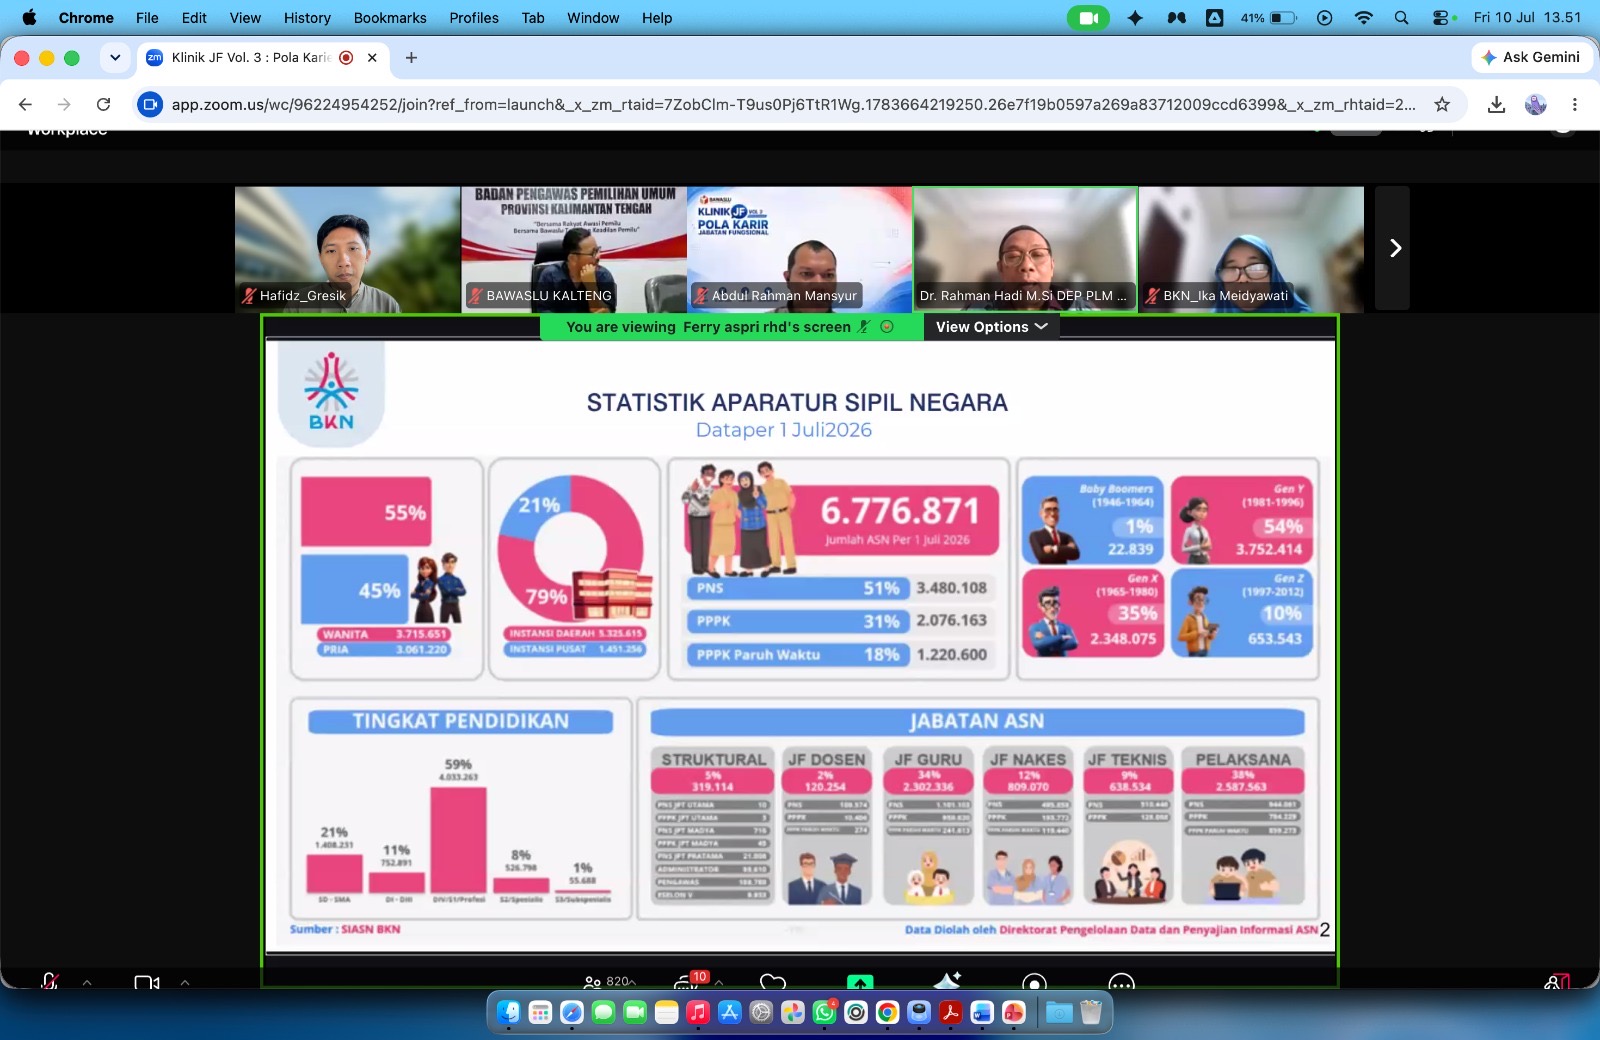Click the Ask Gemini button
The width and height of the screenshot is (1600, 1040).
(x=1531, y=57)
